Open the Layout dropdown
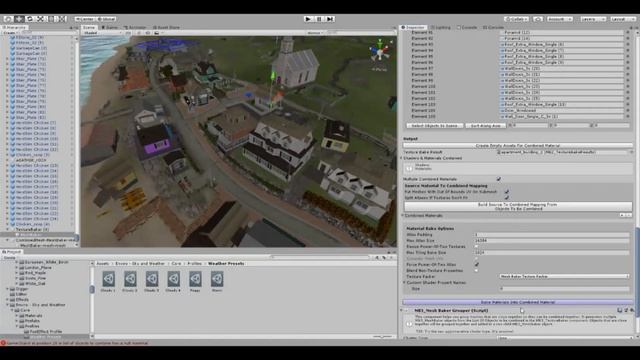The height and width of the screenshot is (360, 640). (x=623, y=19)
